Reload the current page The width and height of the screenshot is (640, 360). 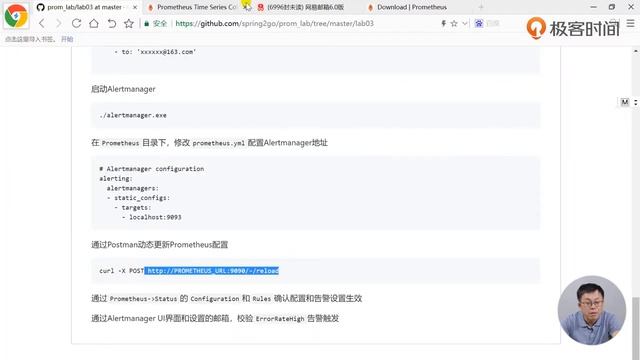coord(76,23)
